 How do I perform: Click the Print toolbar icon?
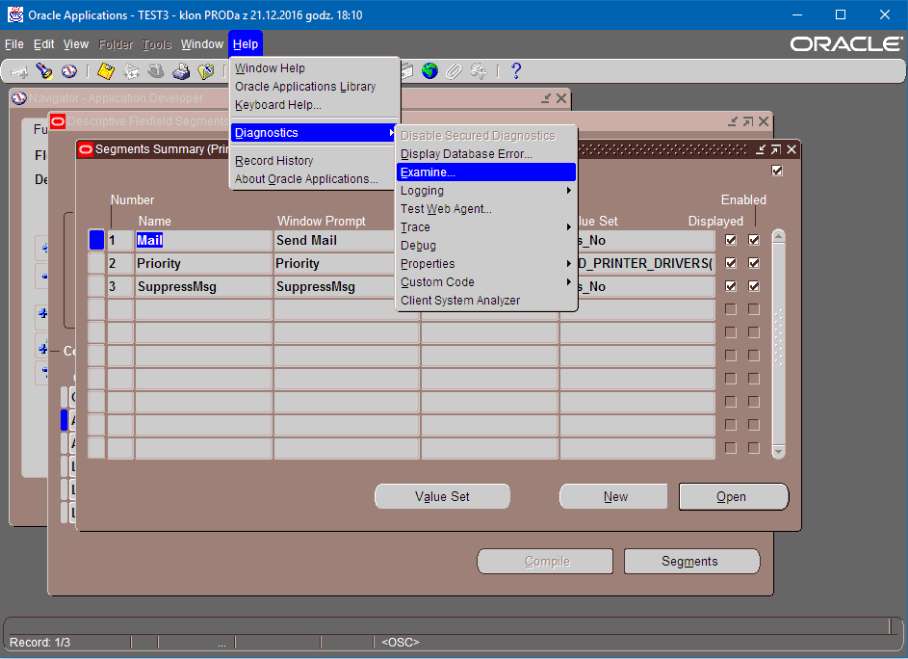[x=181, y=71]
